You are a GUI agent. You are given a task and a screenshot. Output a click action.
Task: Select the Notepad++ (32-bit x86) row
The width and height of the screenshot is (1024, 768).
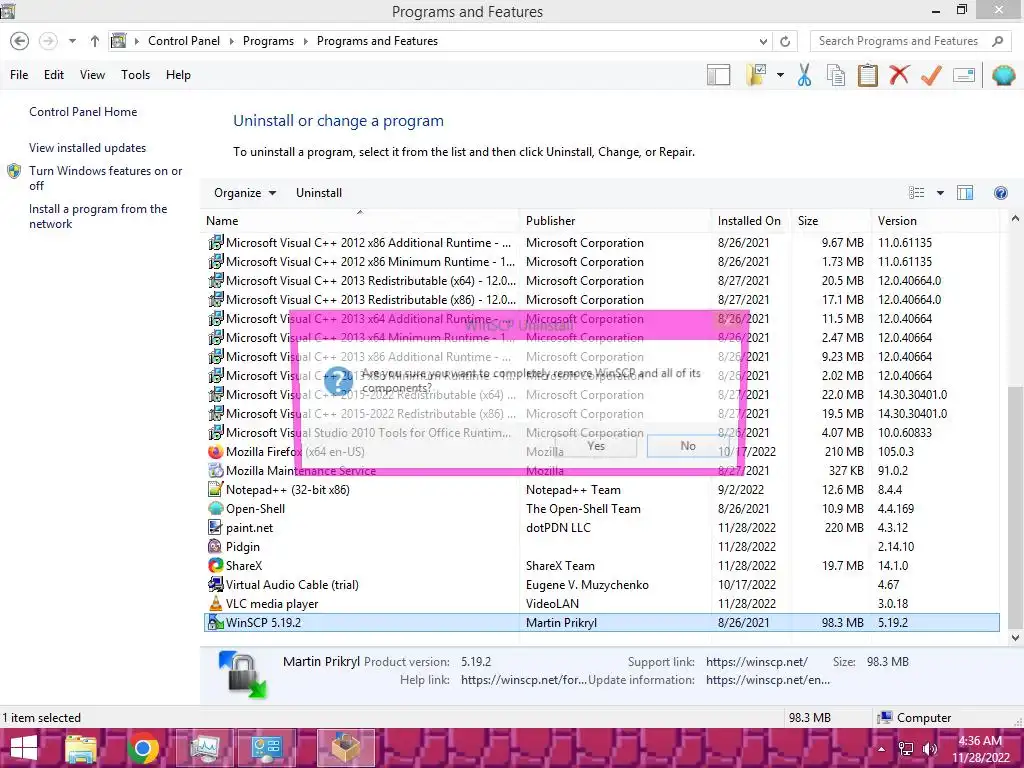(601, 490)
